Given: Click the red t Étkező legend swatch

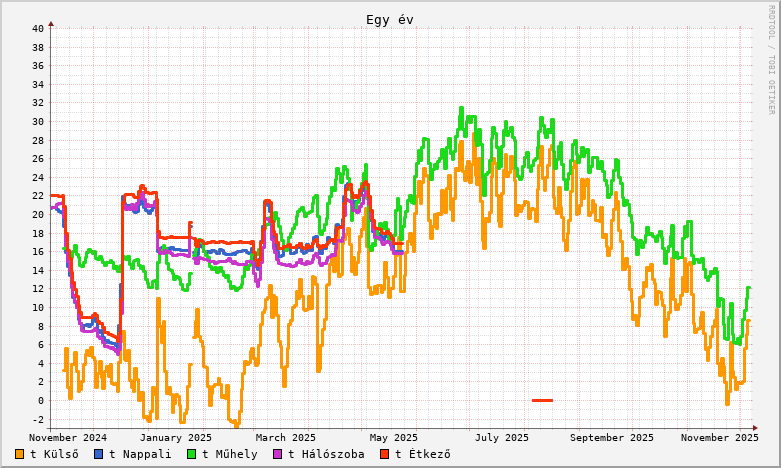Looking at the screenshot, I should click(385, 454).
